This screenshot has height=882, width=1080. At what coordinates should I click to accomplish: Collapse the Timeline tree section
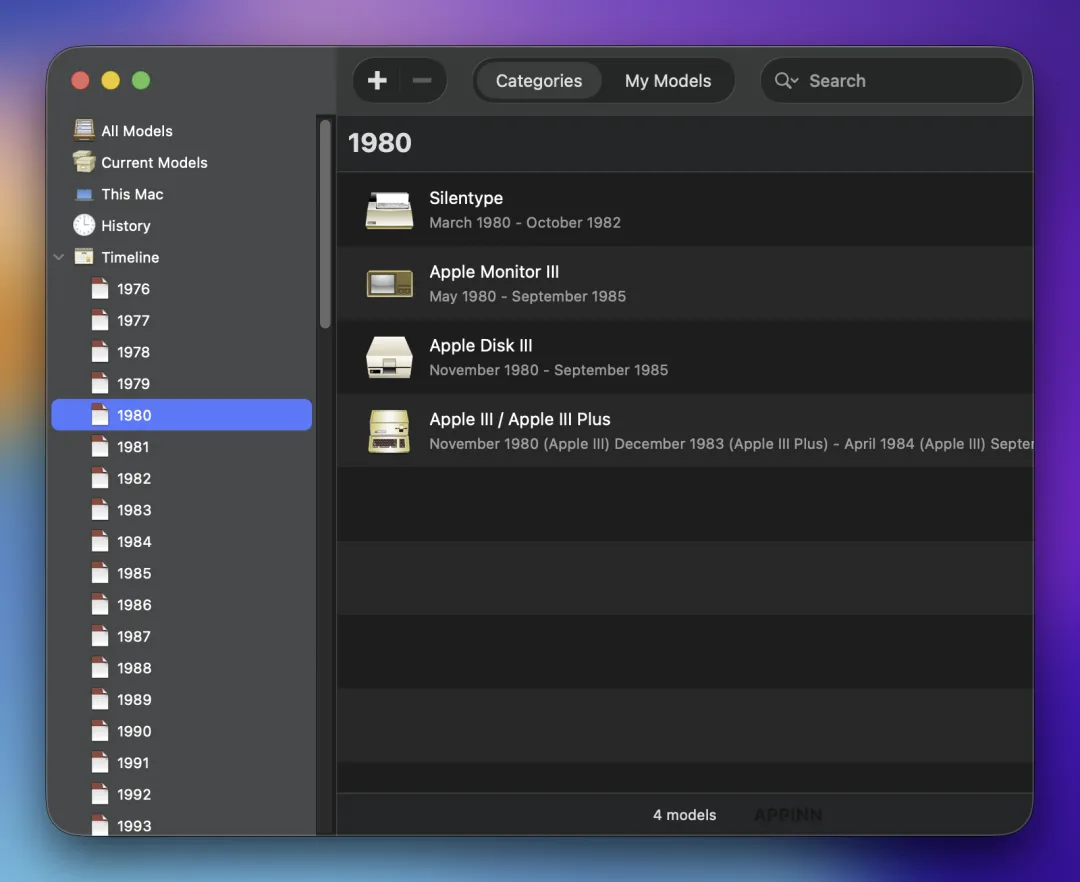59,258
